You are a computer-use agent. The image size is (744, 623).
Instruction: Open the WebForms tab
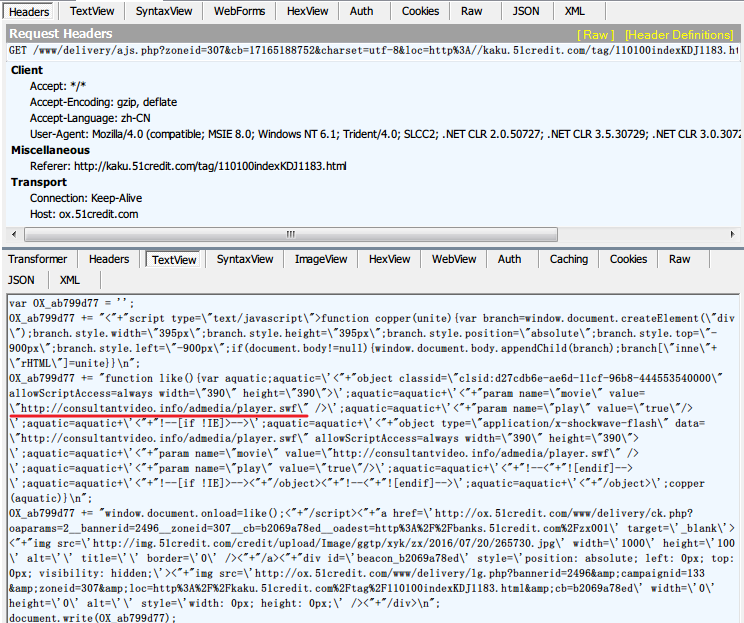[x=239, y=11]
